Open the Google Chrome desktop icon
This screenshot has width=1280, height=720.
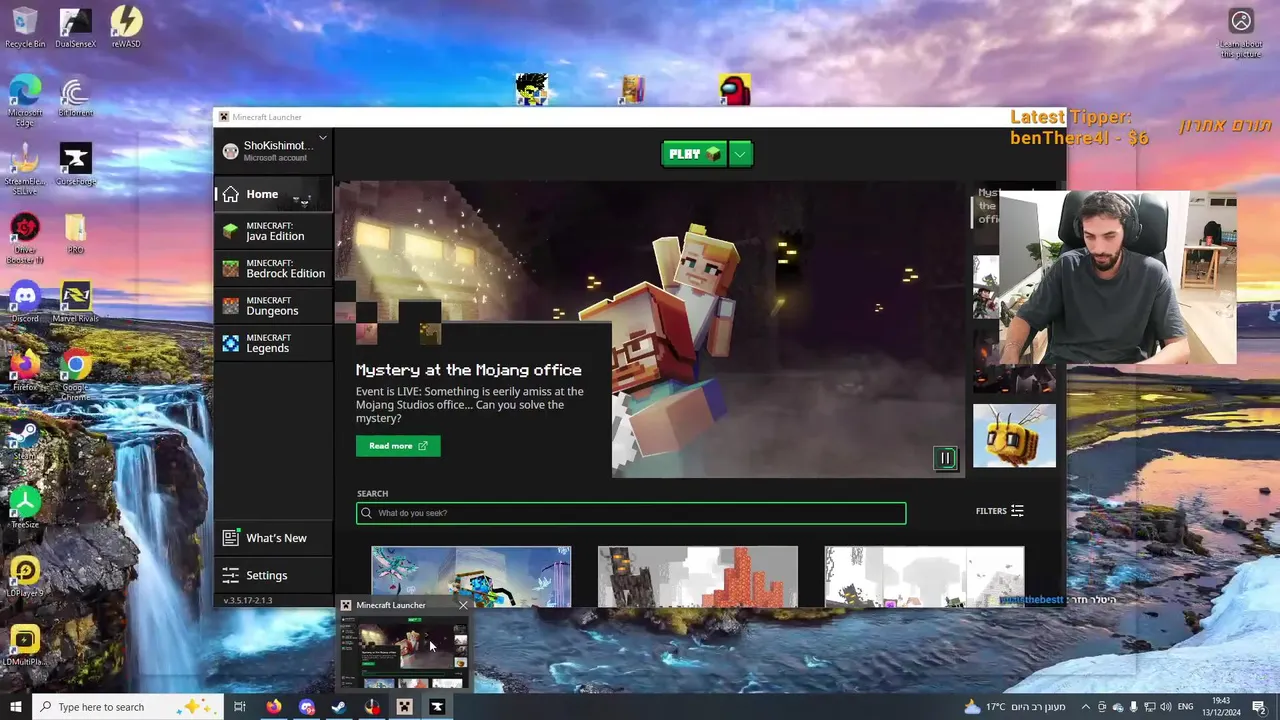76,374
